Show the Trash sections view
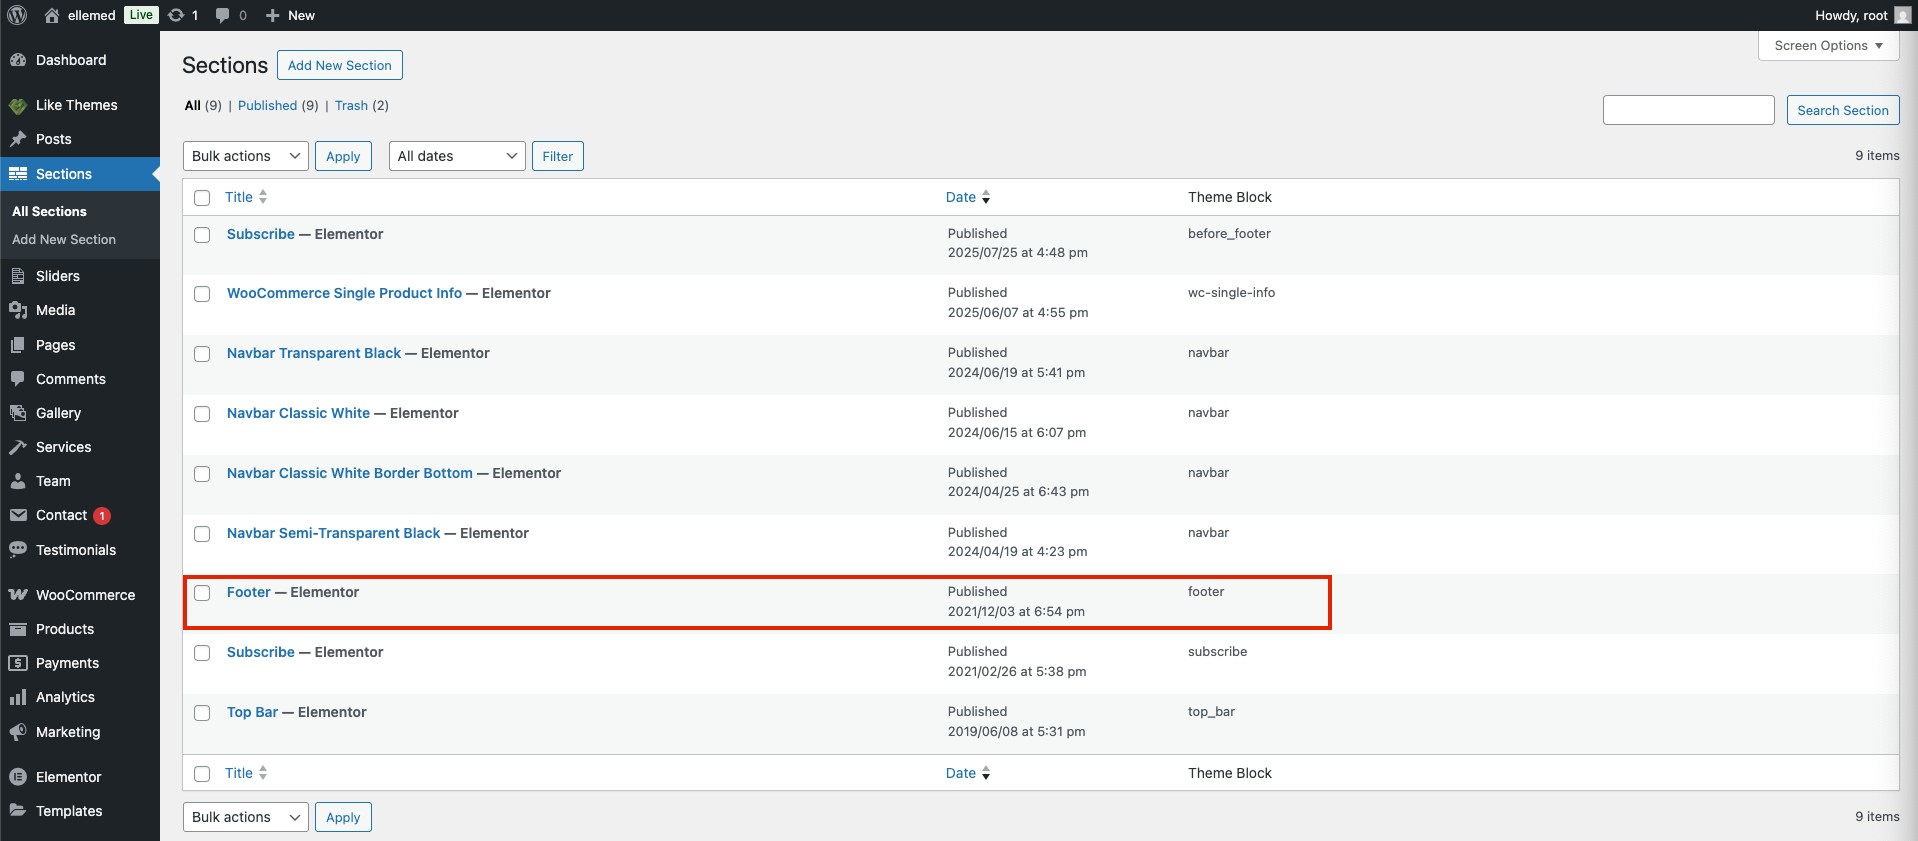 tap(351, 106)
